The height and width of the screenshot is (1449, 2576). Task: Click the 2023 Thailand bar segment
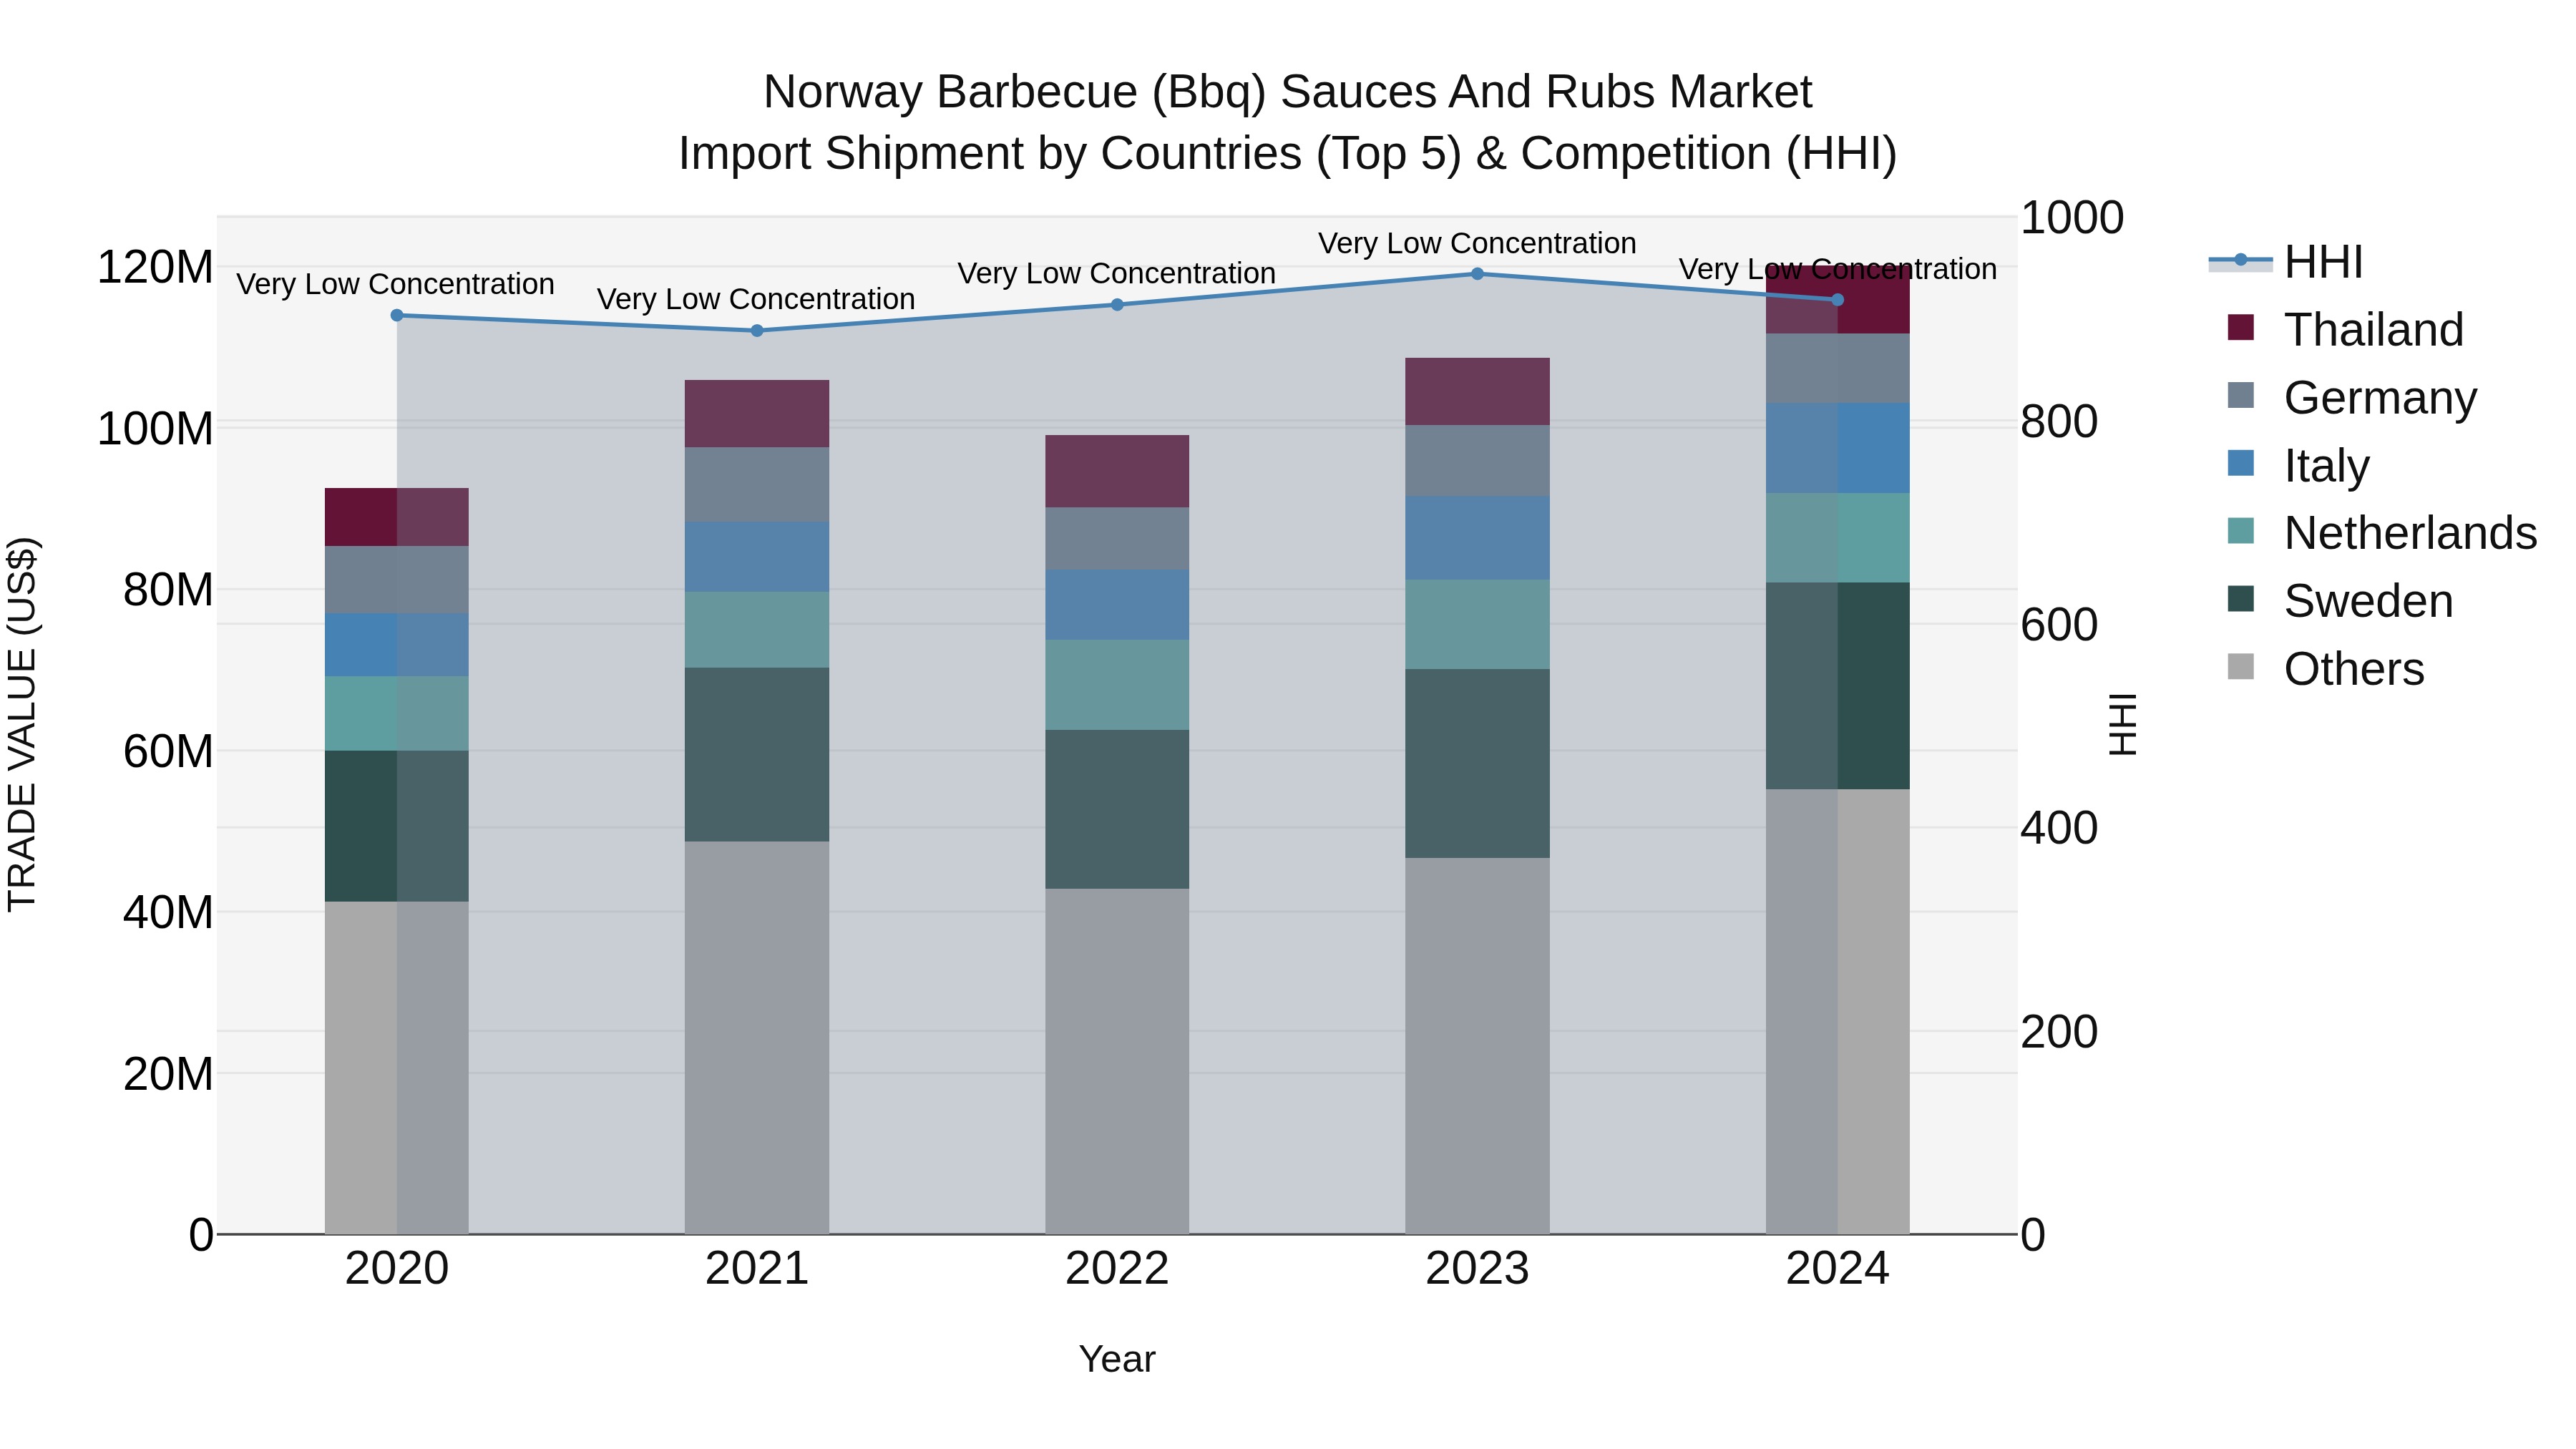pos(1477,392)
